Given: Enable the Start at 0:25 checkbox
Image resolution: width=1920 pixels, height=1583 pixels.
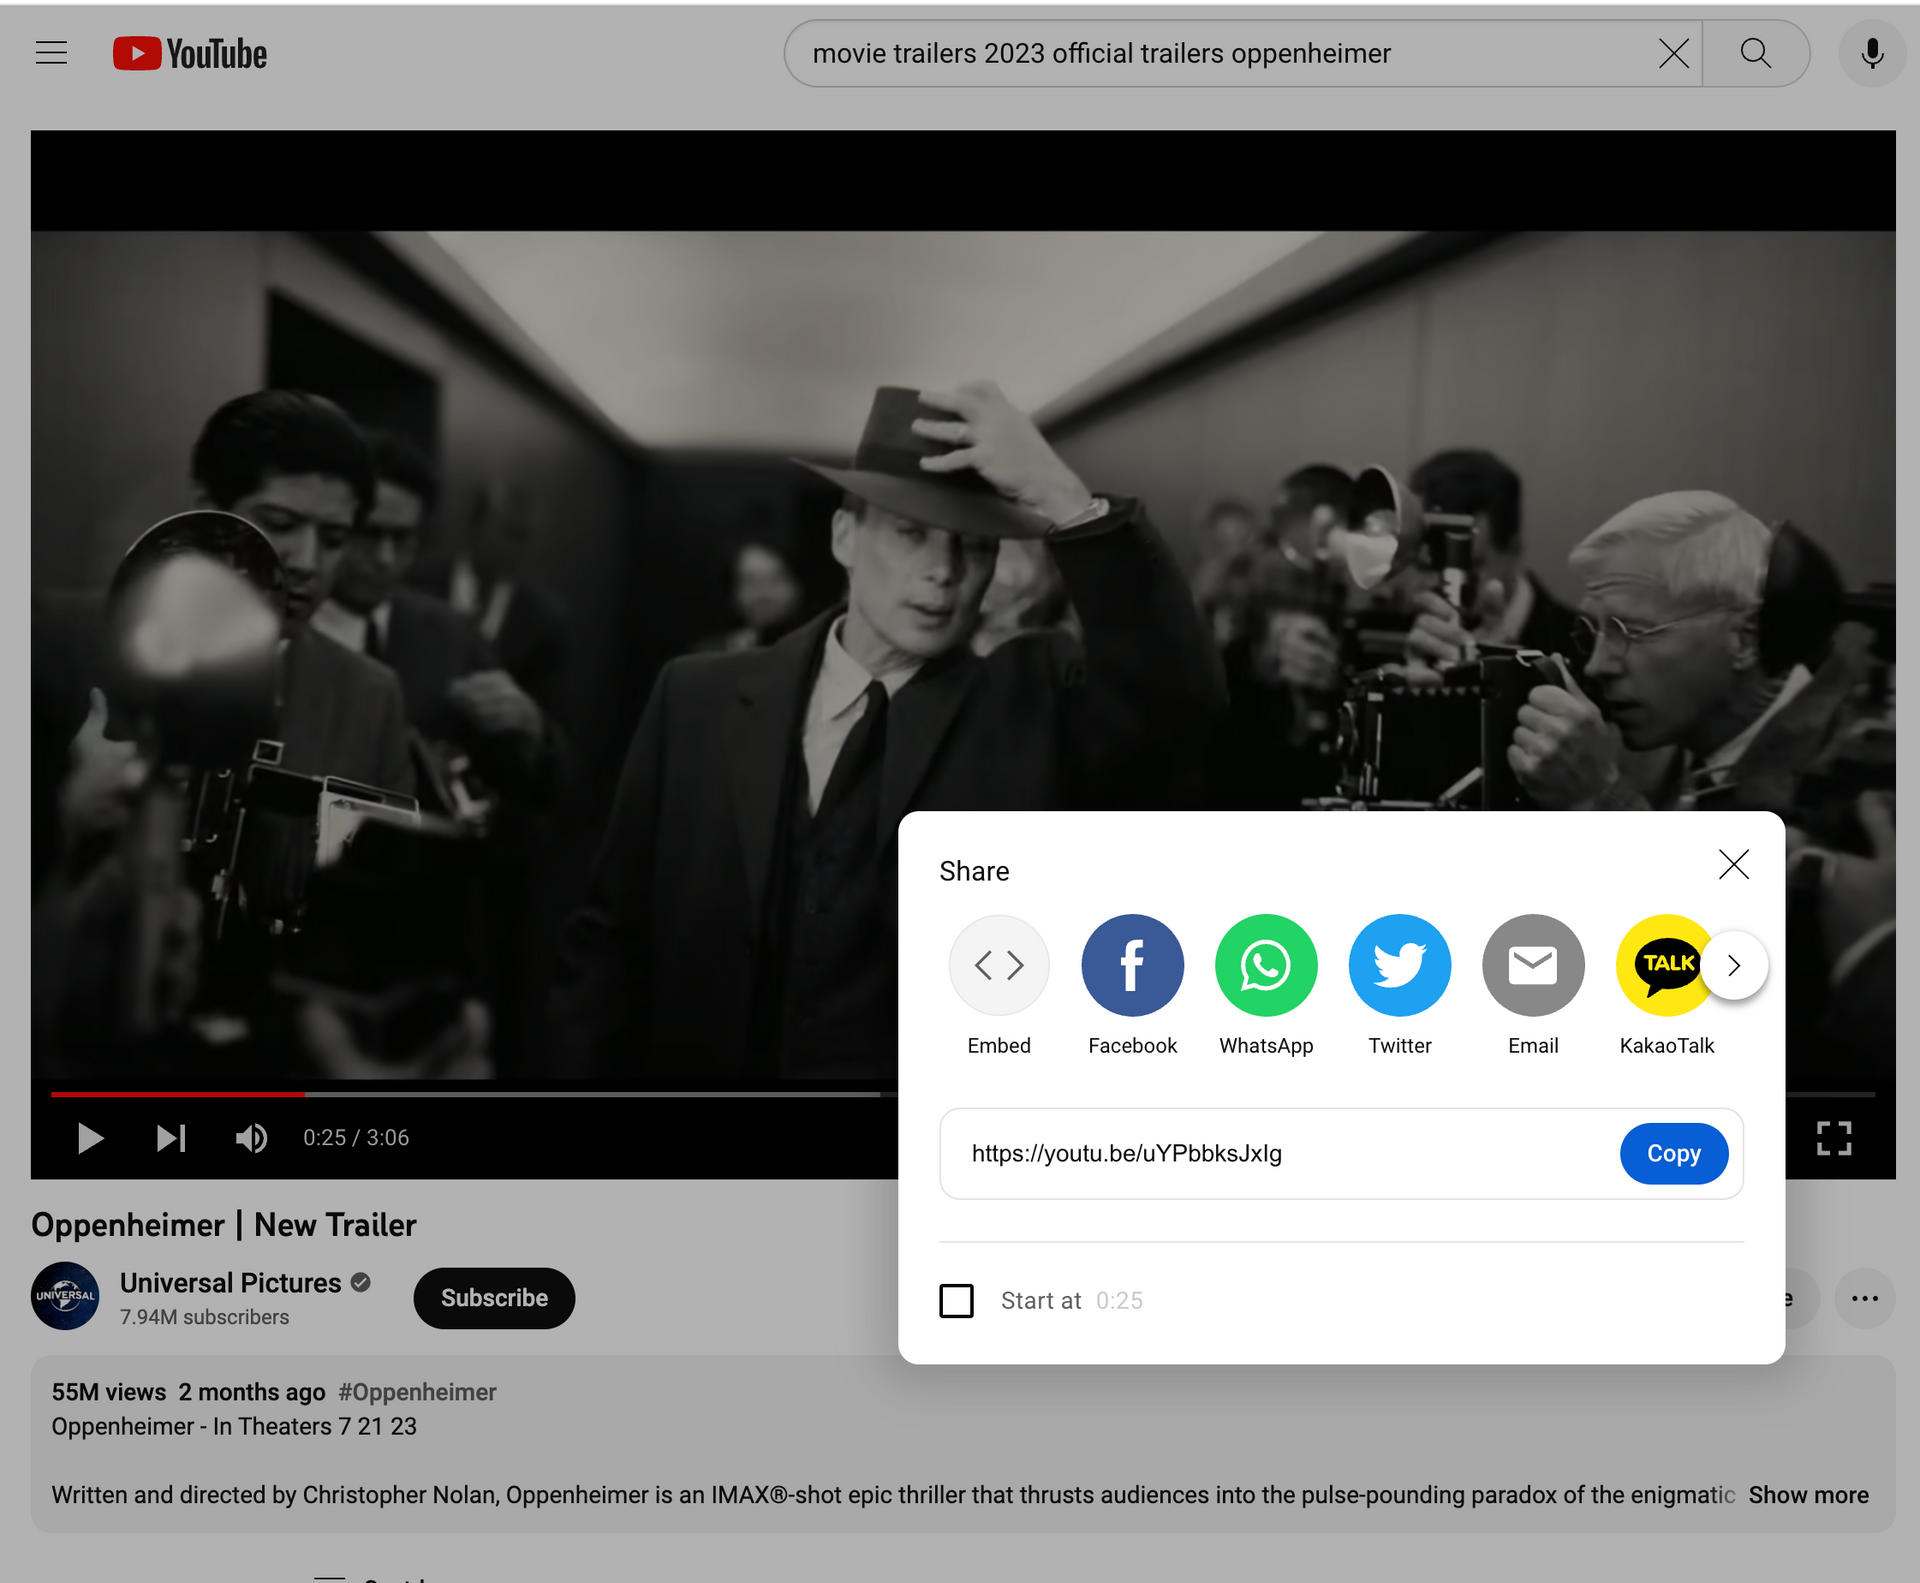Looking at the screenshot, I should 956,1300.
